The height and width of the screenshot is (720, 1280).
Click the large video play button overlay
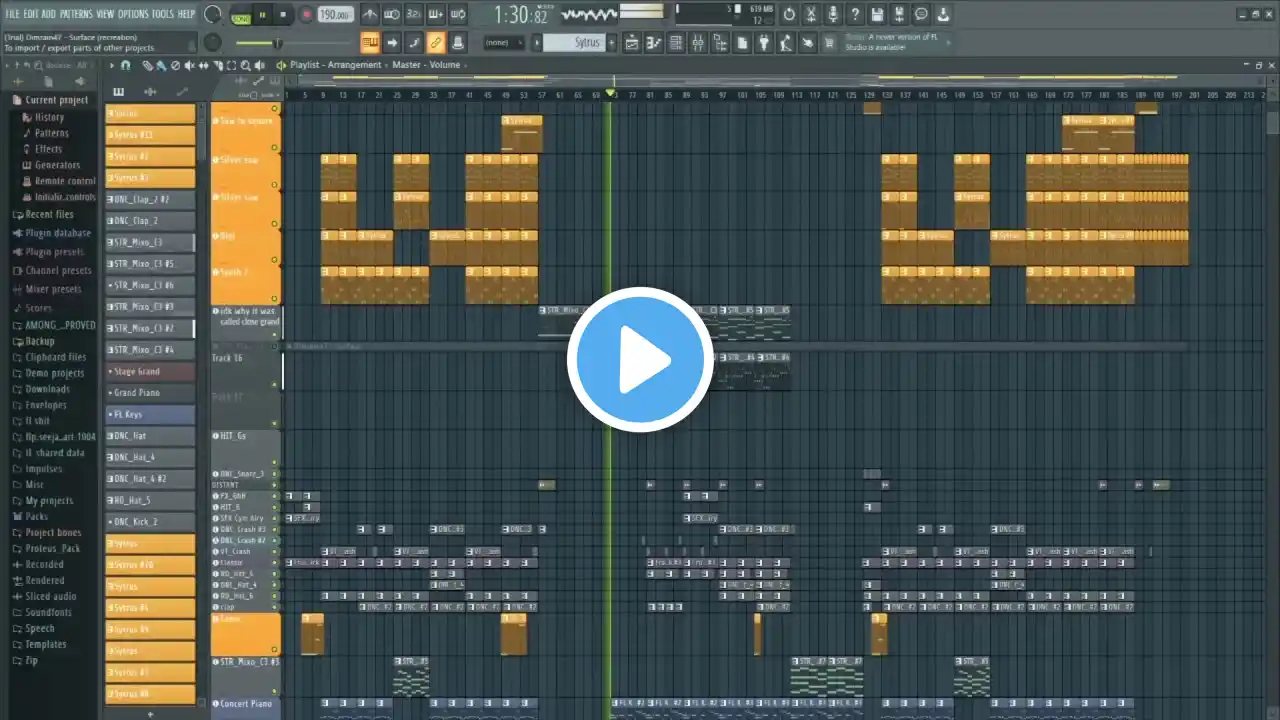click(640, 360)
